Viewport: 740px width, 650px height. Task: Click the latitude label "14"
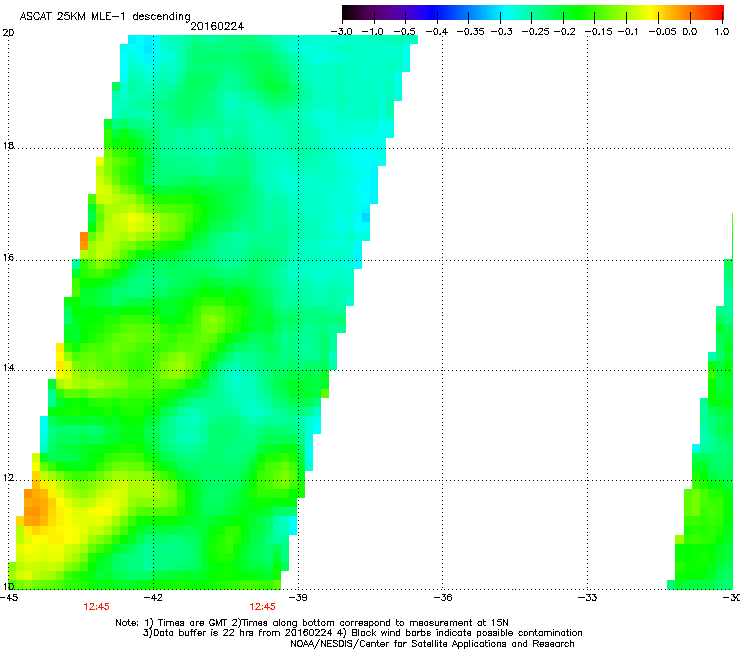click(8, 368)
